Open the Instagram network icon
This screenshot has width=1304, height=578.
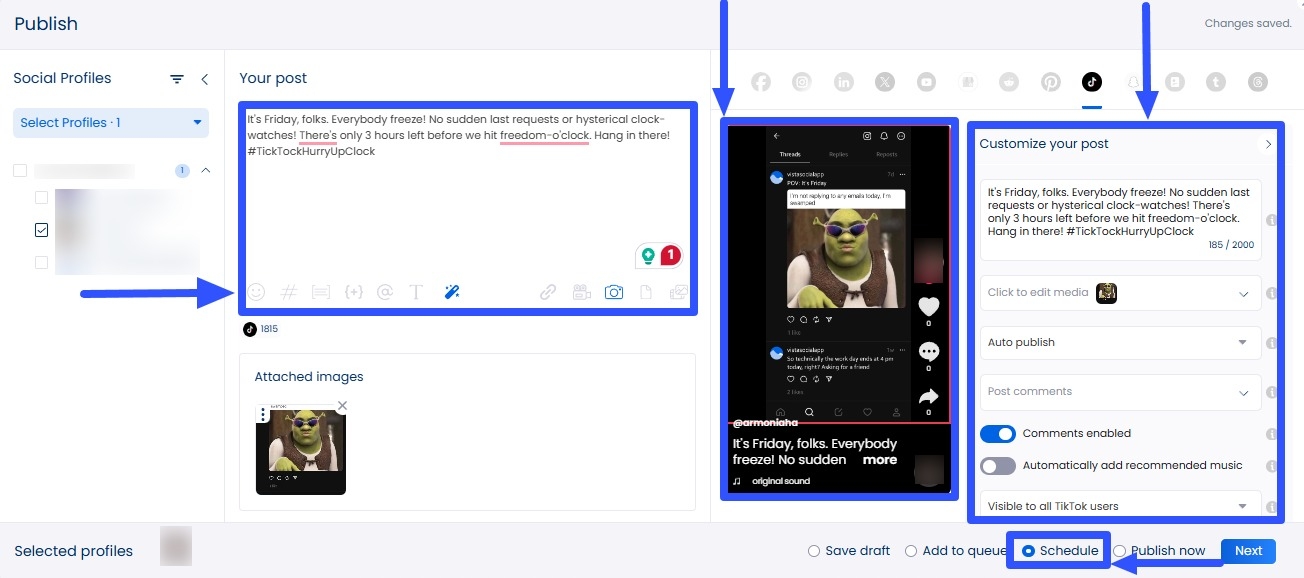coord(802,82)
